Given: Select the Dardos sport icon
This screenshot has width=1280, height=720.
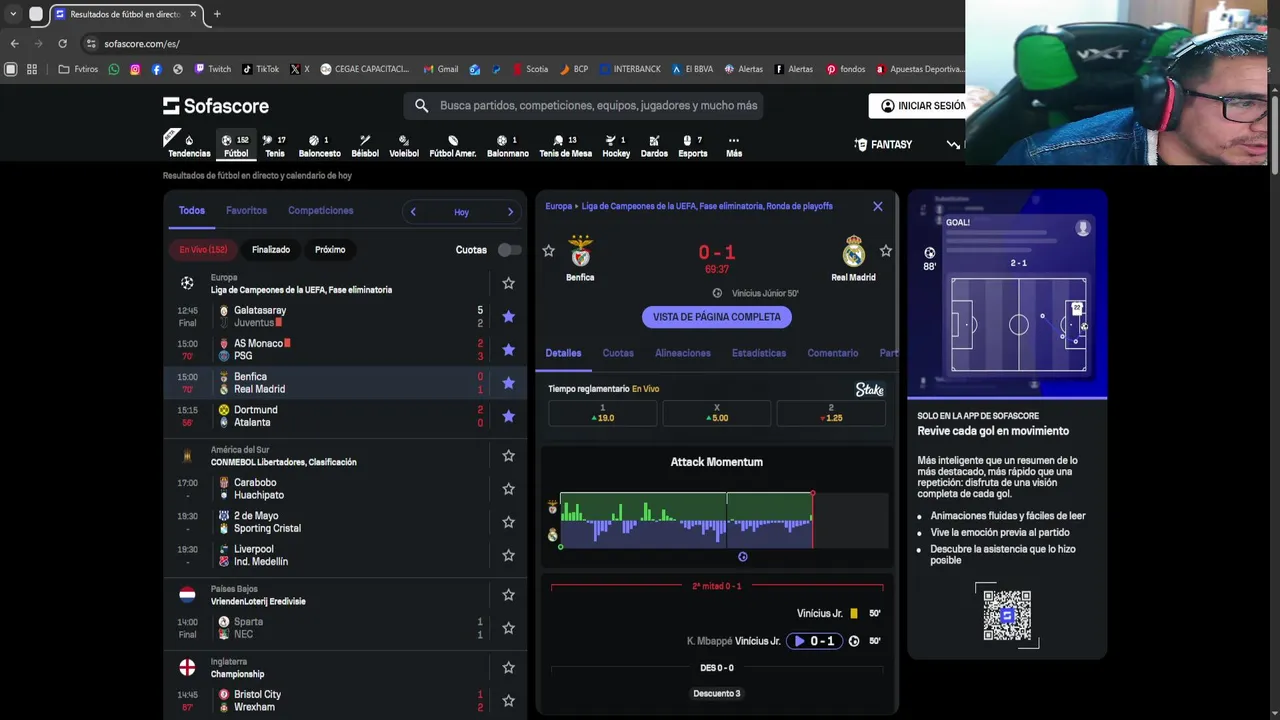Looking at the screenshot, I should point(654,145).
